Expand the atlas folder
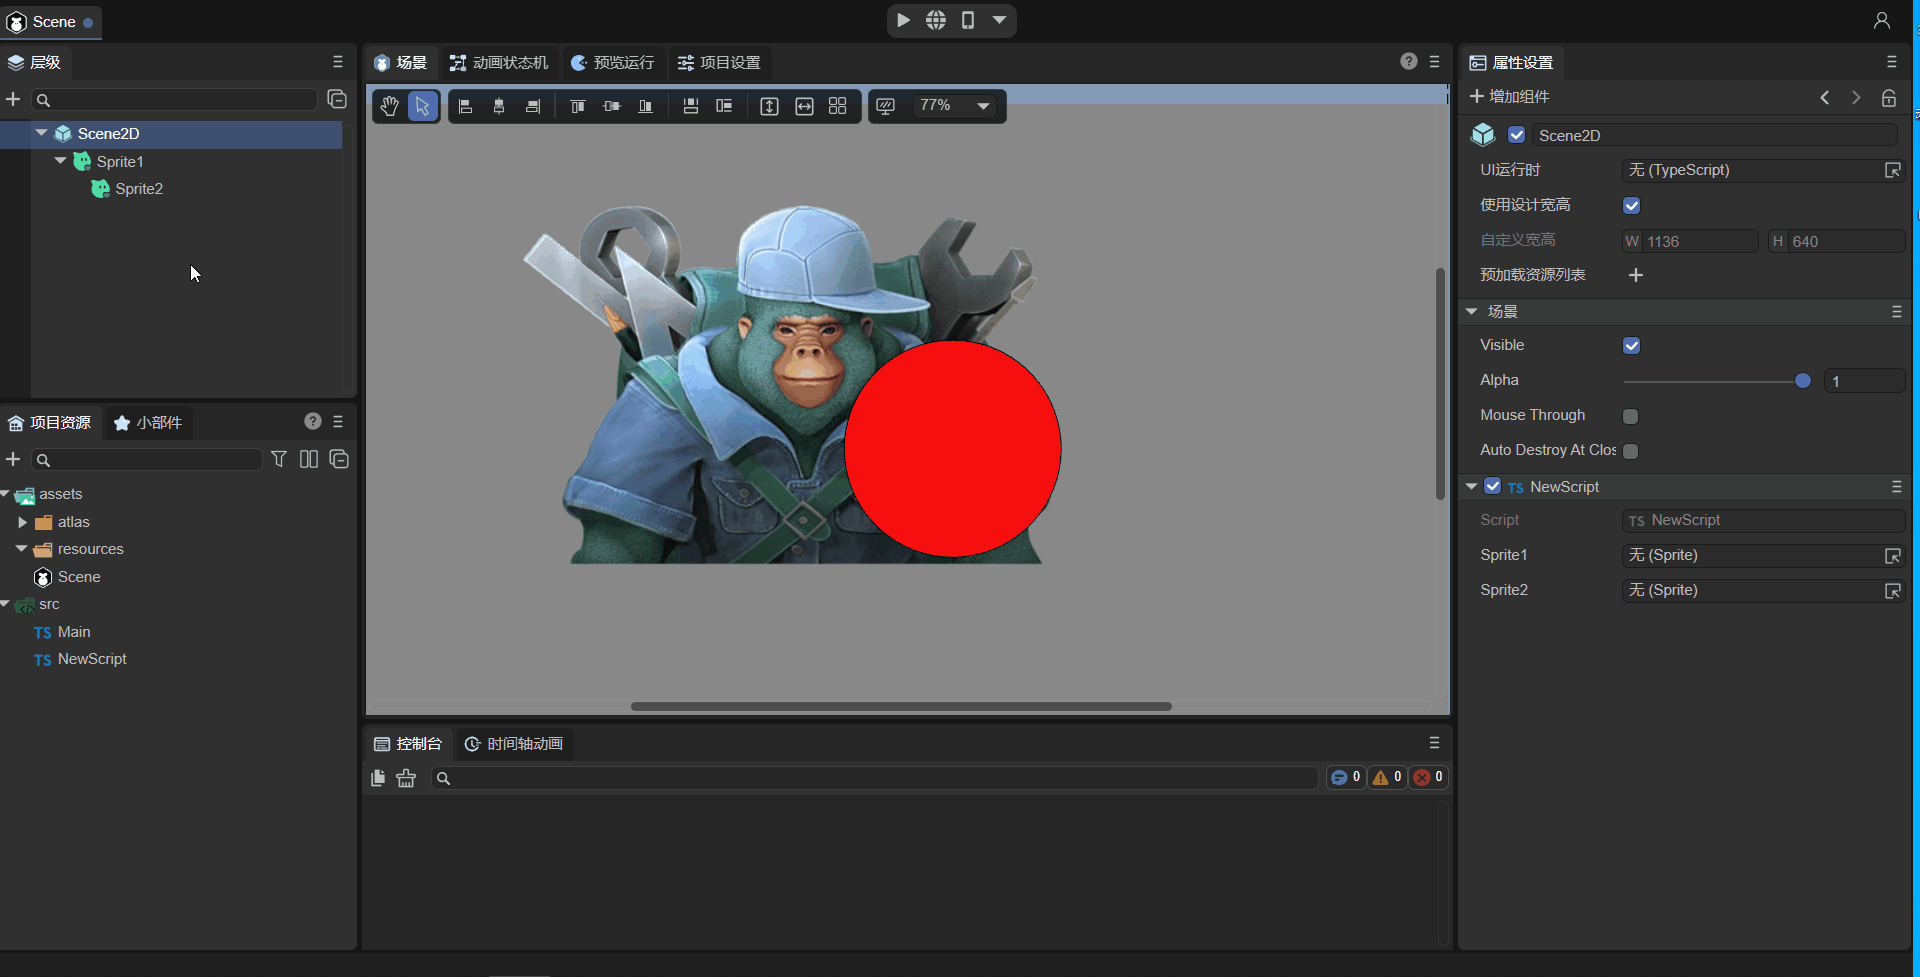The image size is (1920, 977). [x=23, y=522]
